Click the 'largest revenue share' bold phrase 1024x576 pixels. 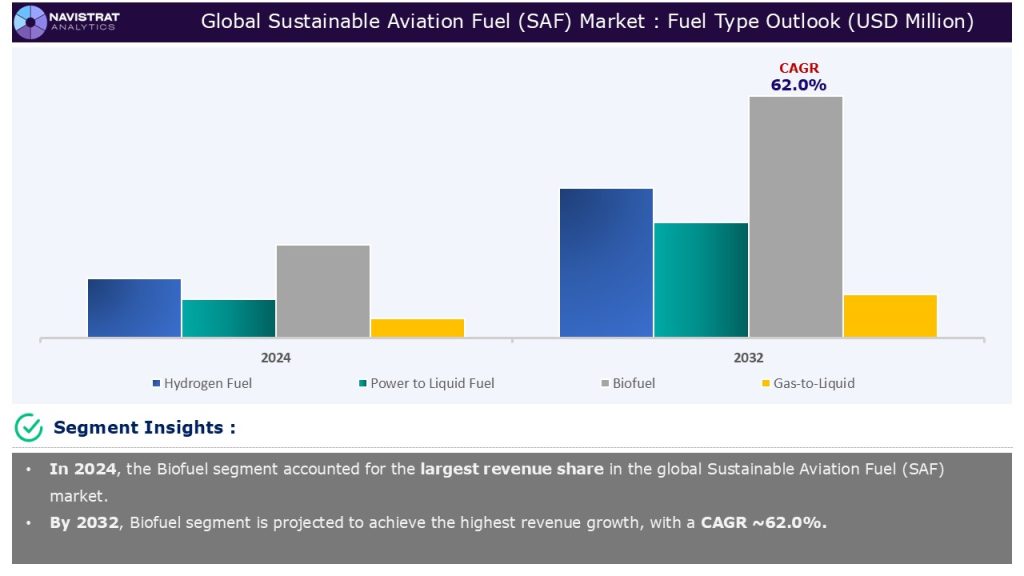coord(512,469)
